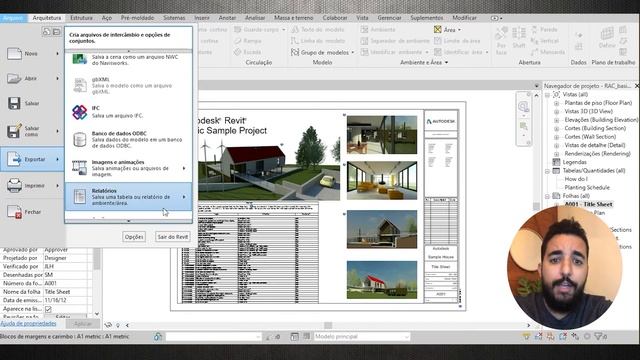Click the Salvar como icon
This screenshot has height=360, width=640.
pyautogui.click(x=14, y=131)
